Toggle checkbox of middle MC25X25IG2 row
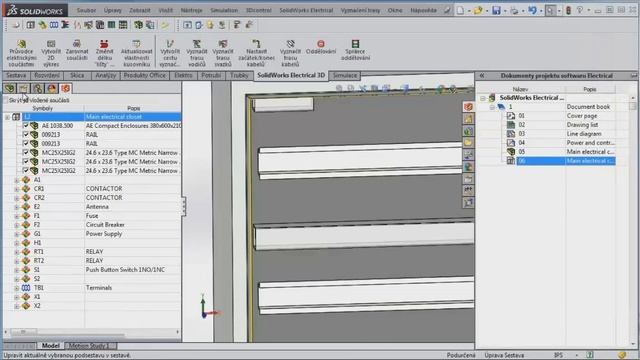The height and width of the screenshot is (360, 640). pyautogui.click(x=26, y=162)
